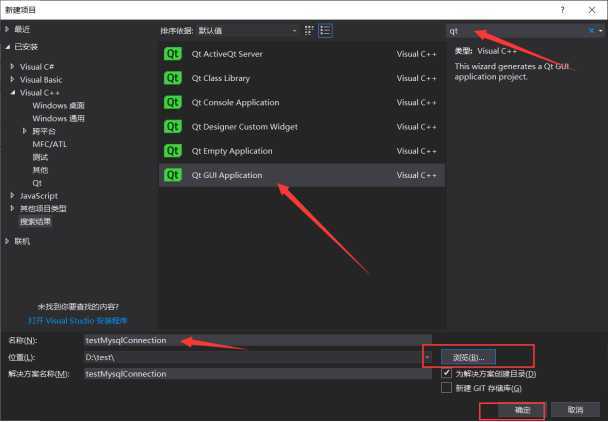Choose the Qt Empty Application row label
The height and width of the screenshot is (422, 609).
[x=232, y=151]
